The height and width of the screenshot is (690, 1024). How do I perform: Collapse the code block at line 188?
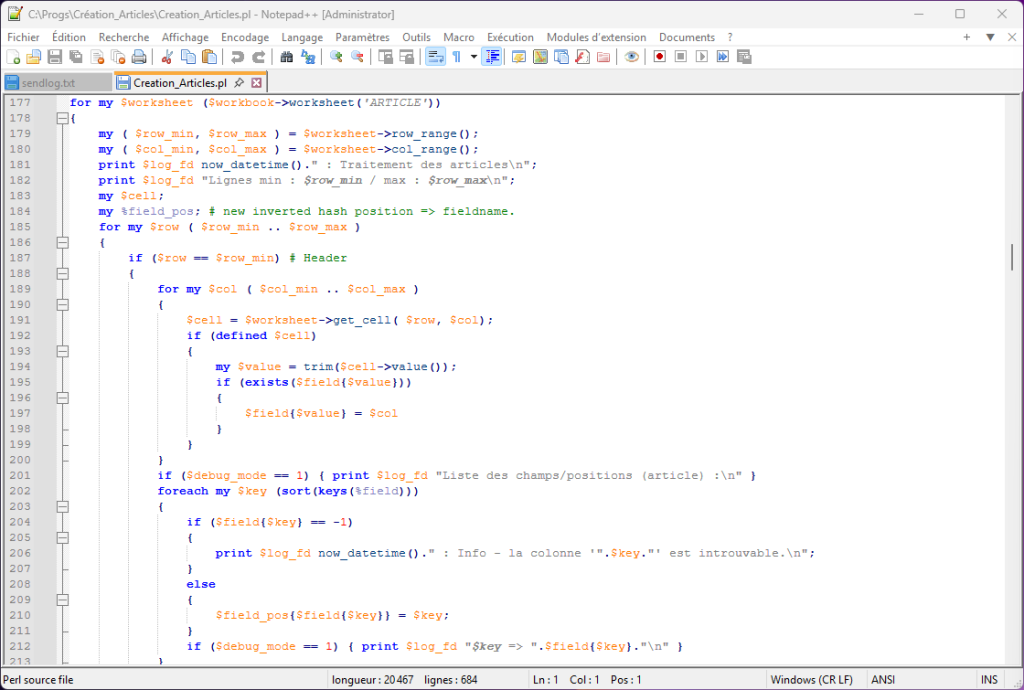[x=63, y=274]
